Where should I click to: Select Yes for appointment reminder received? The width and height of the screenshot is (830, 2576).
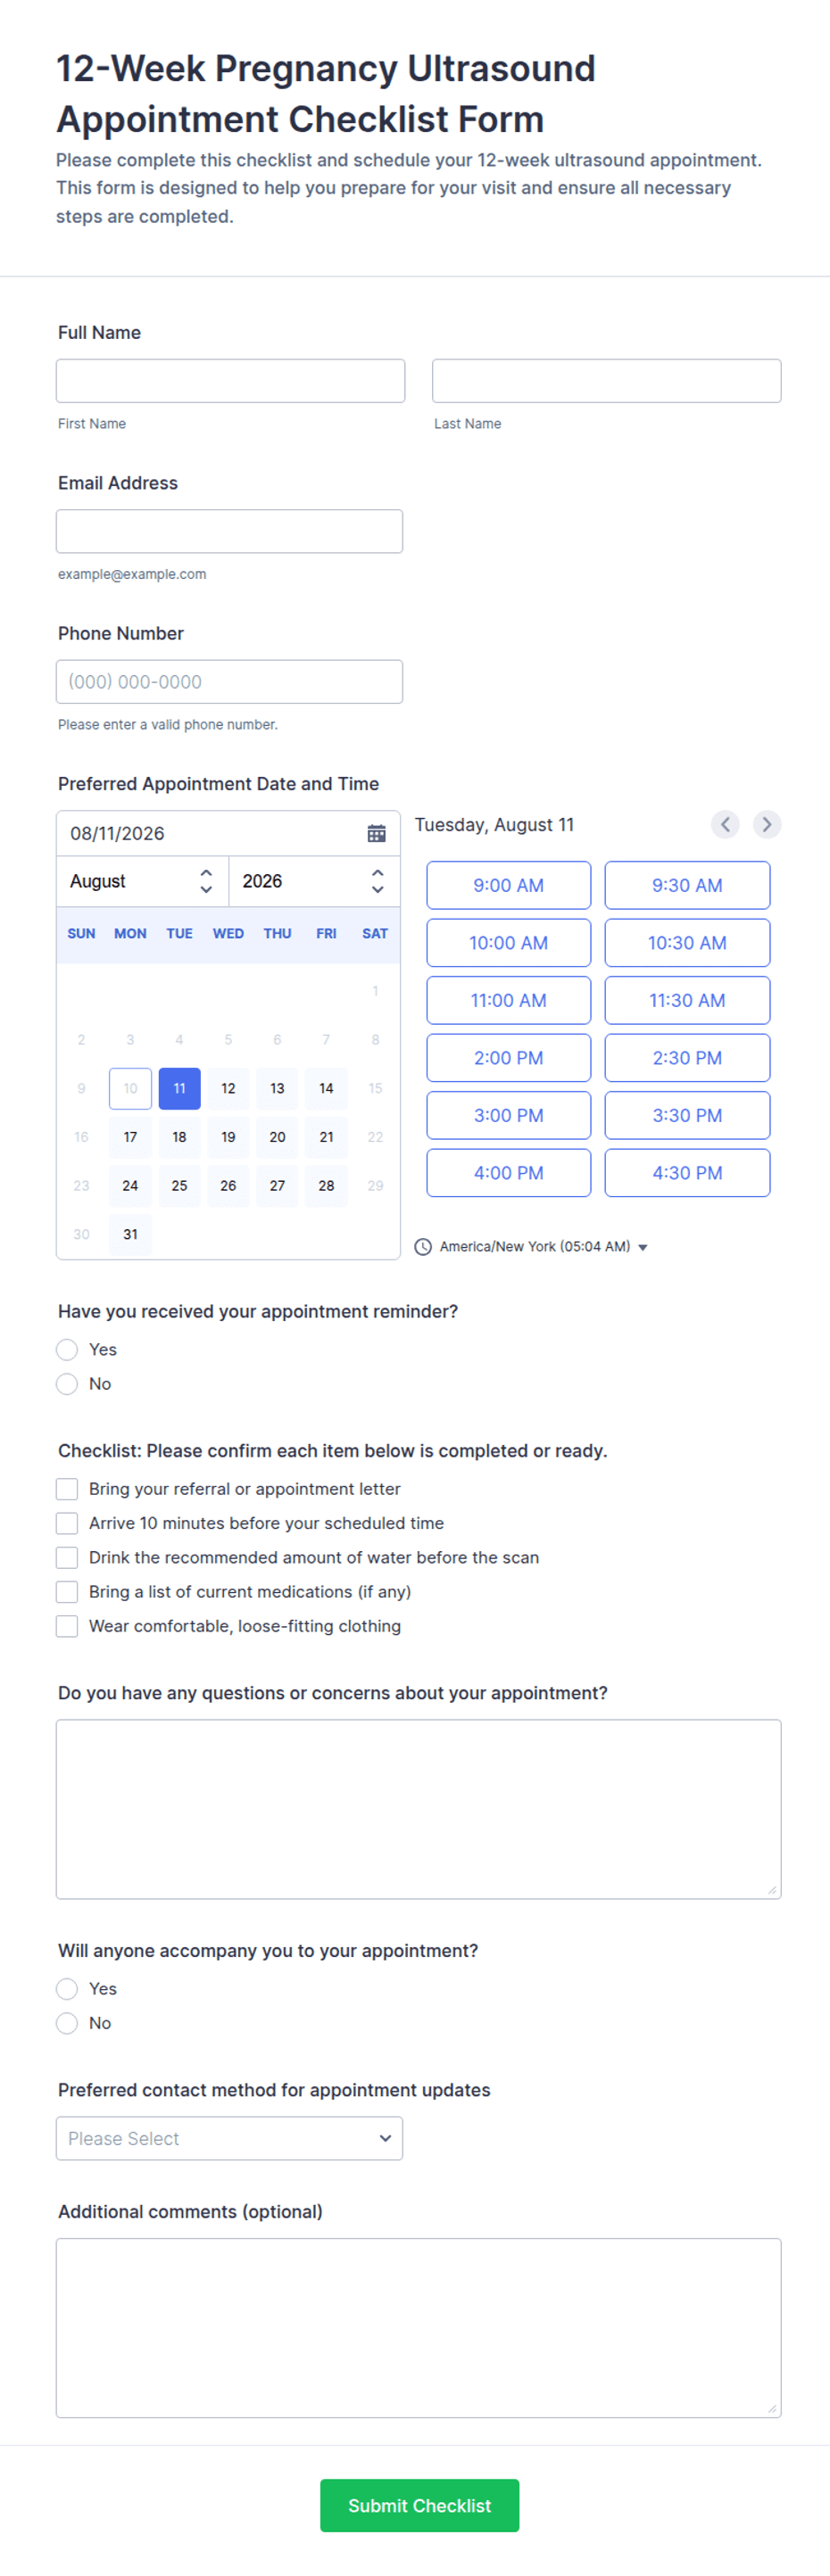pyautogui.click(x=67, y=1350)
